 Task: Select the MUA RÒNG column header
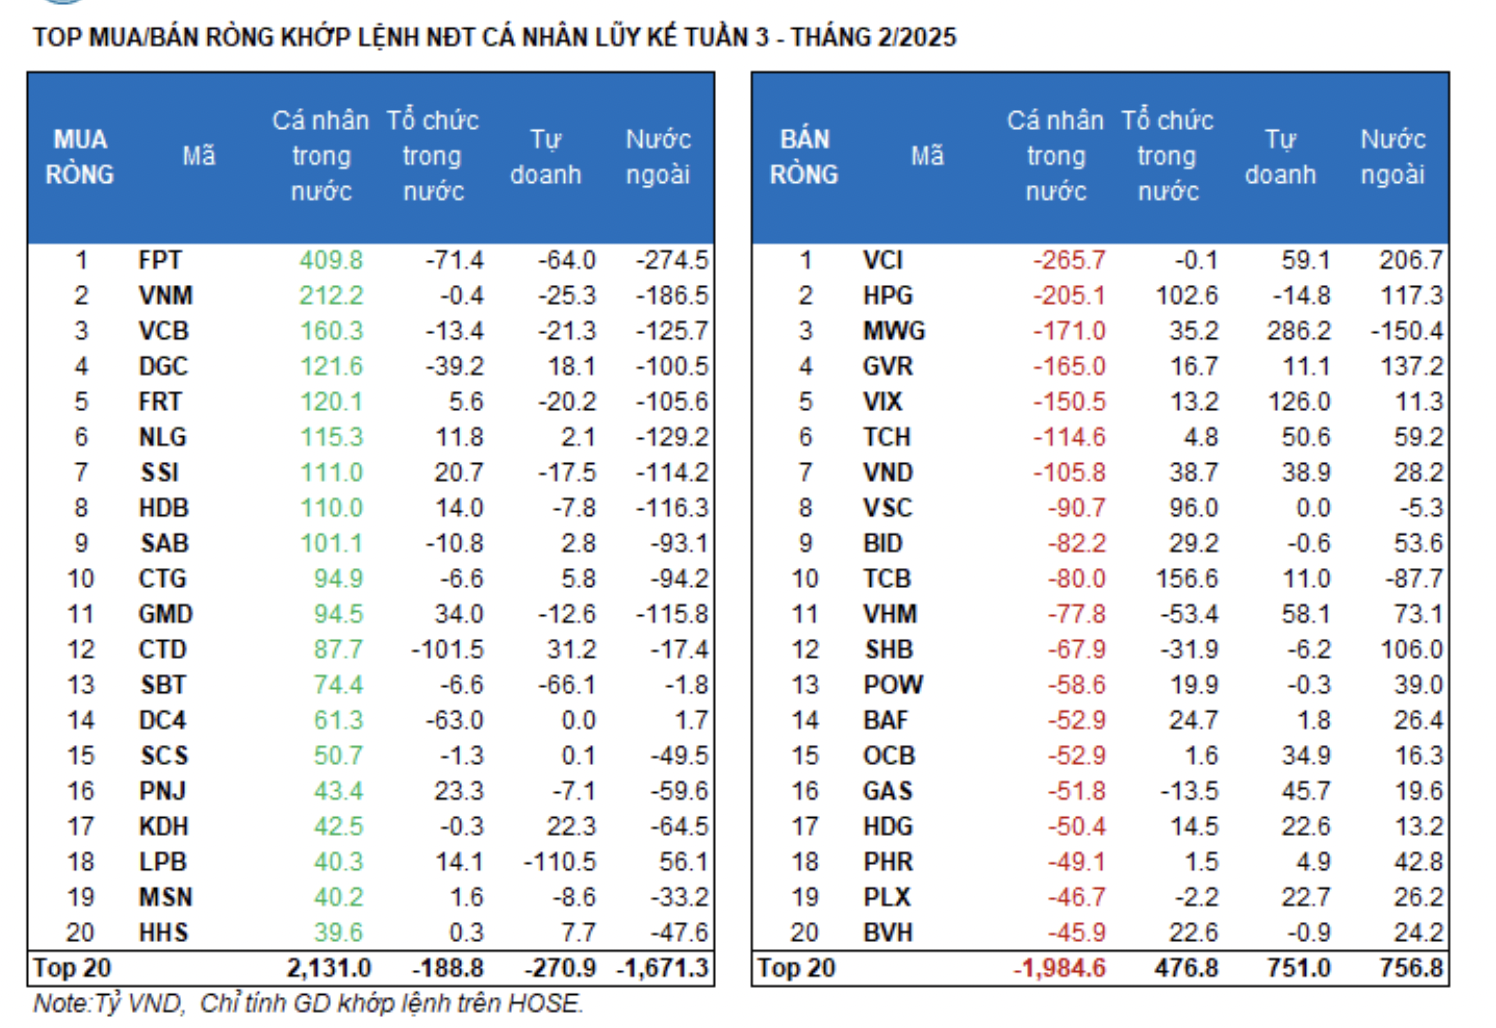pos(80,157)
